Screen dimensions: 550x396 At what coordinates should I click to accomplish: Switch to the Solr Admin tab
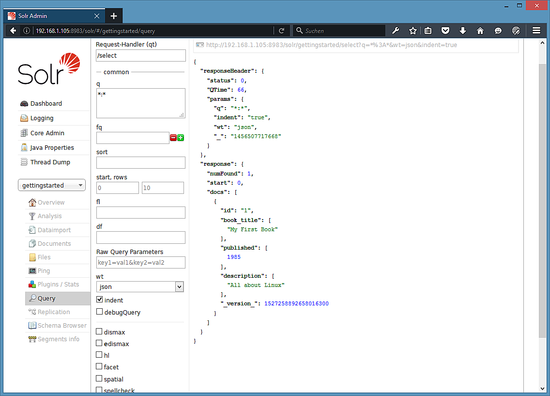(x=53, y=16)
